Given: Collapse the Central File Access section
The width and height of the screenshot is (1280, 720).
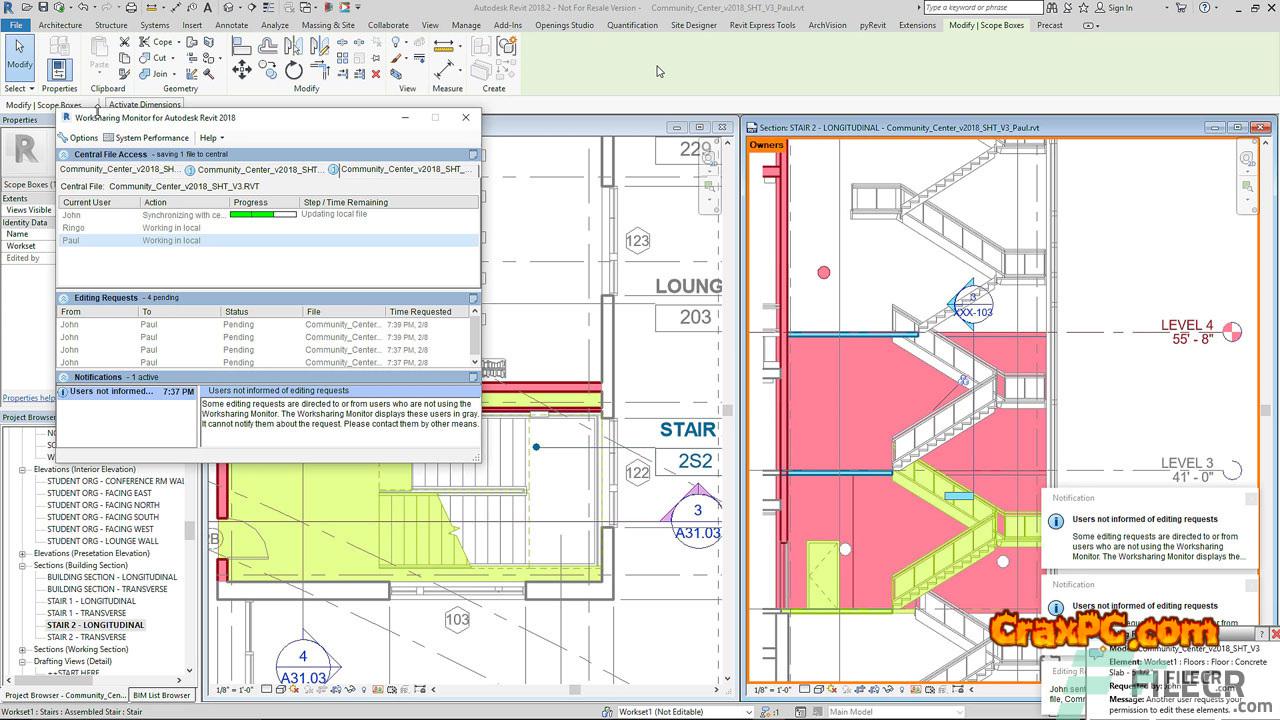Looking at the screenshot, I should 64,155.
